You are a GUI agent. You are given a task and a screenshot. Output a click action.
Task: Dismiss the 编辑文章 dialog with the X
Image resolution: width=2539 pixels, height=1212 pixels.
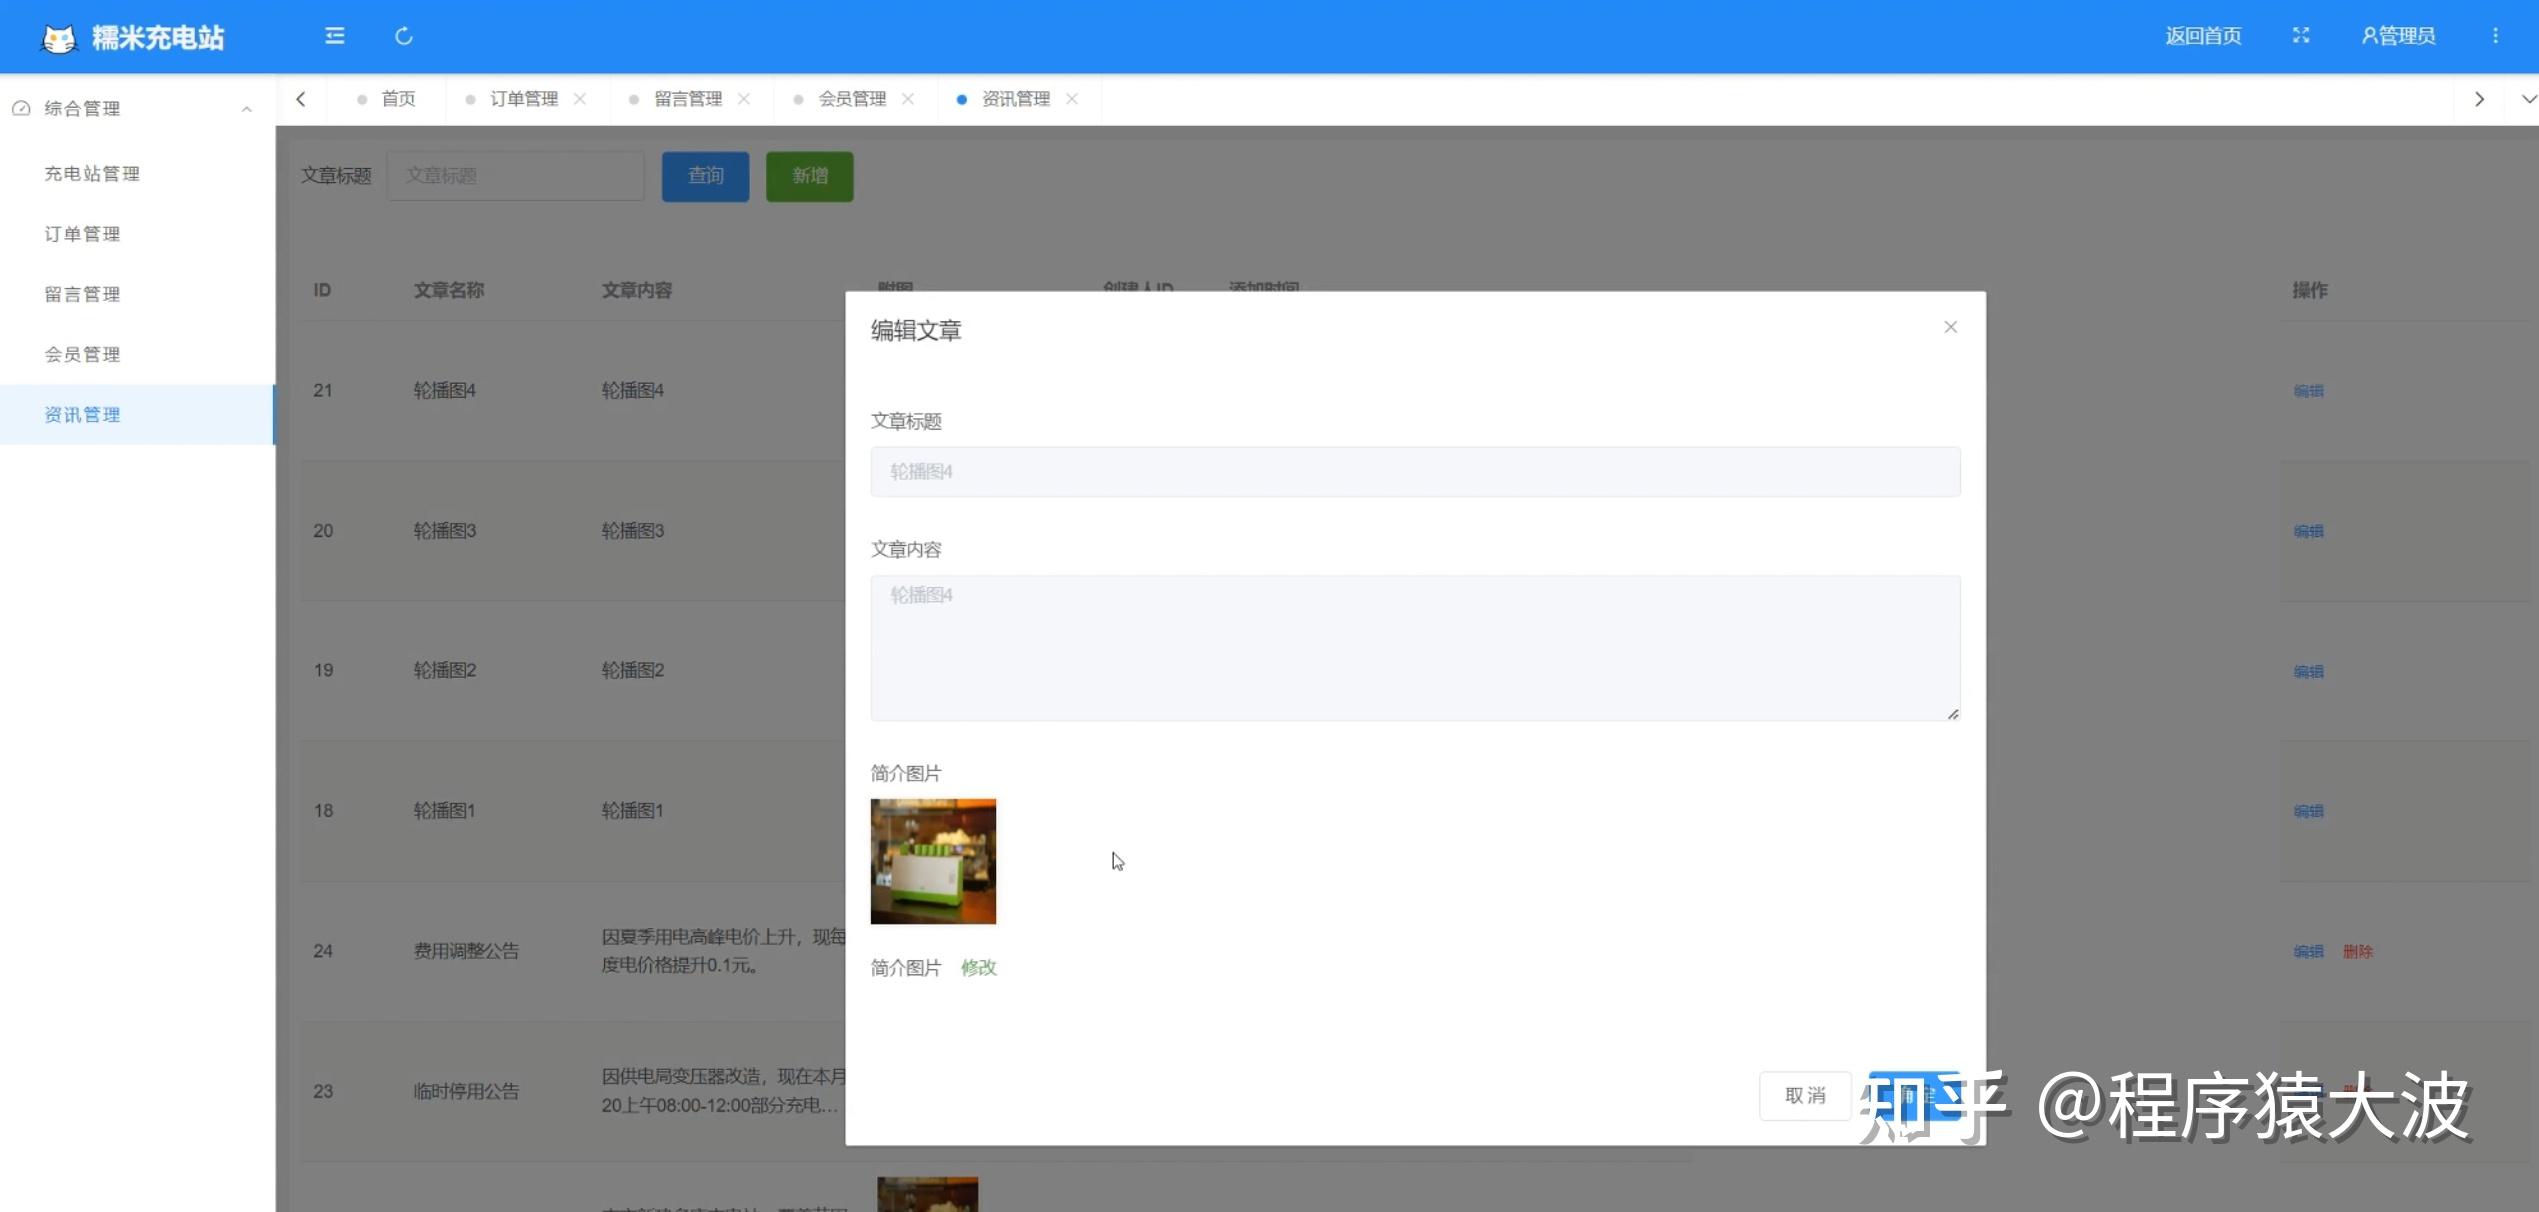[x=1950, y=326]
